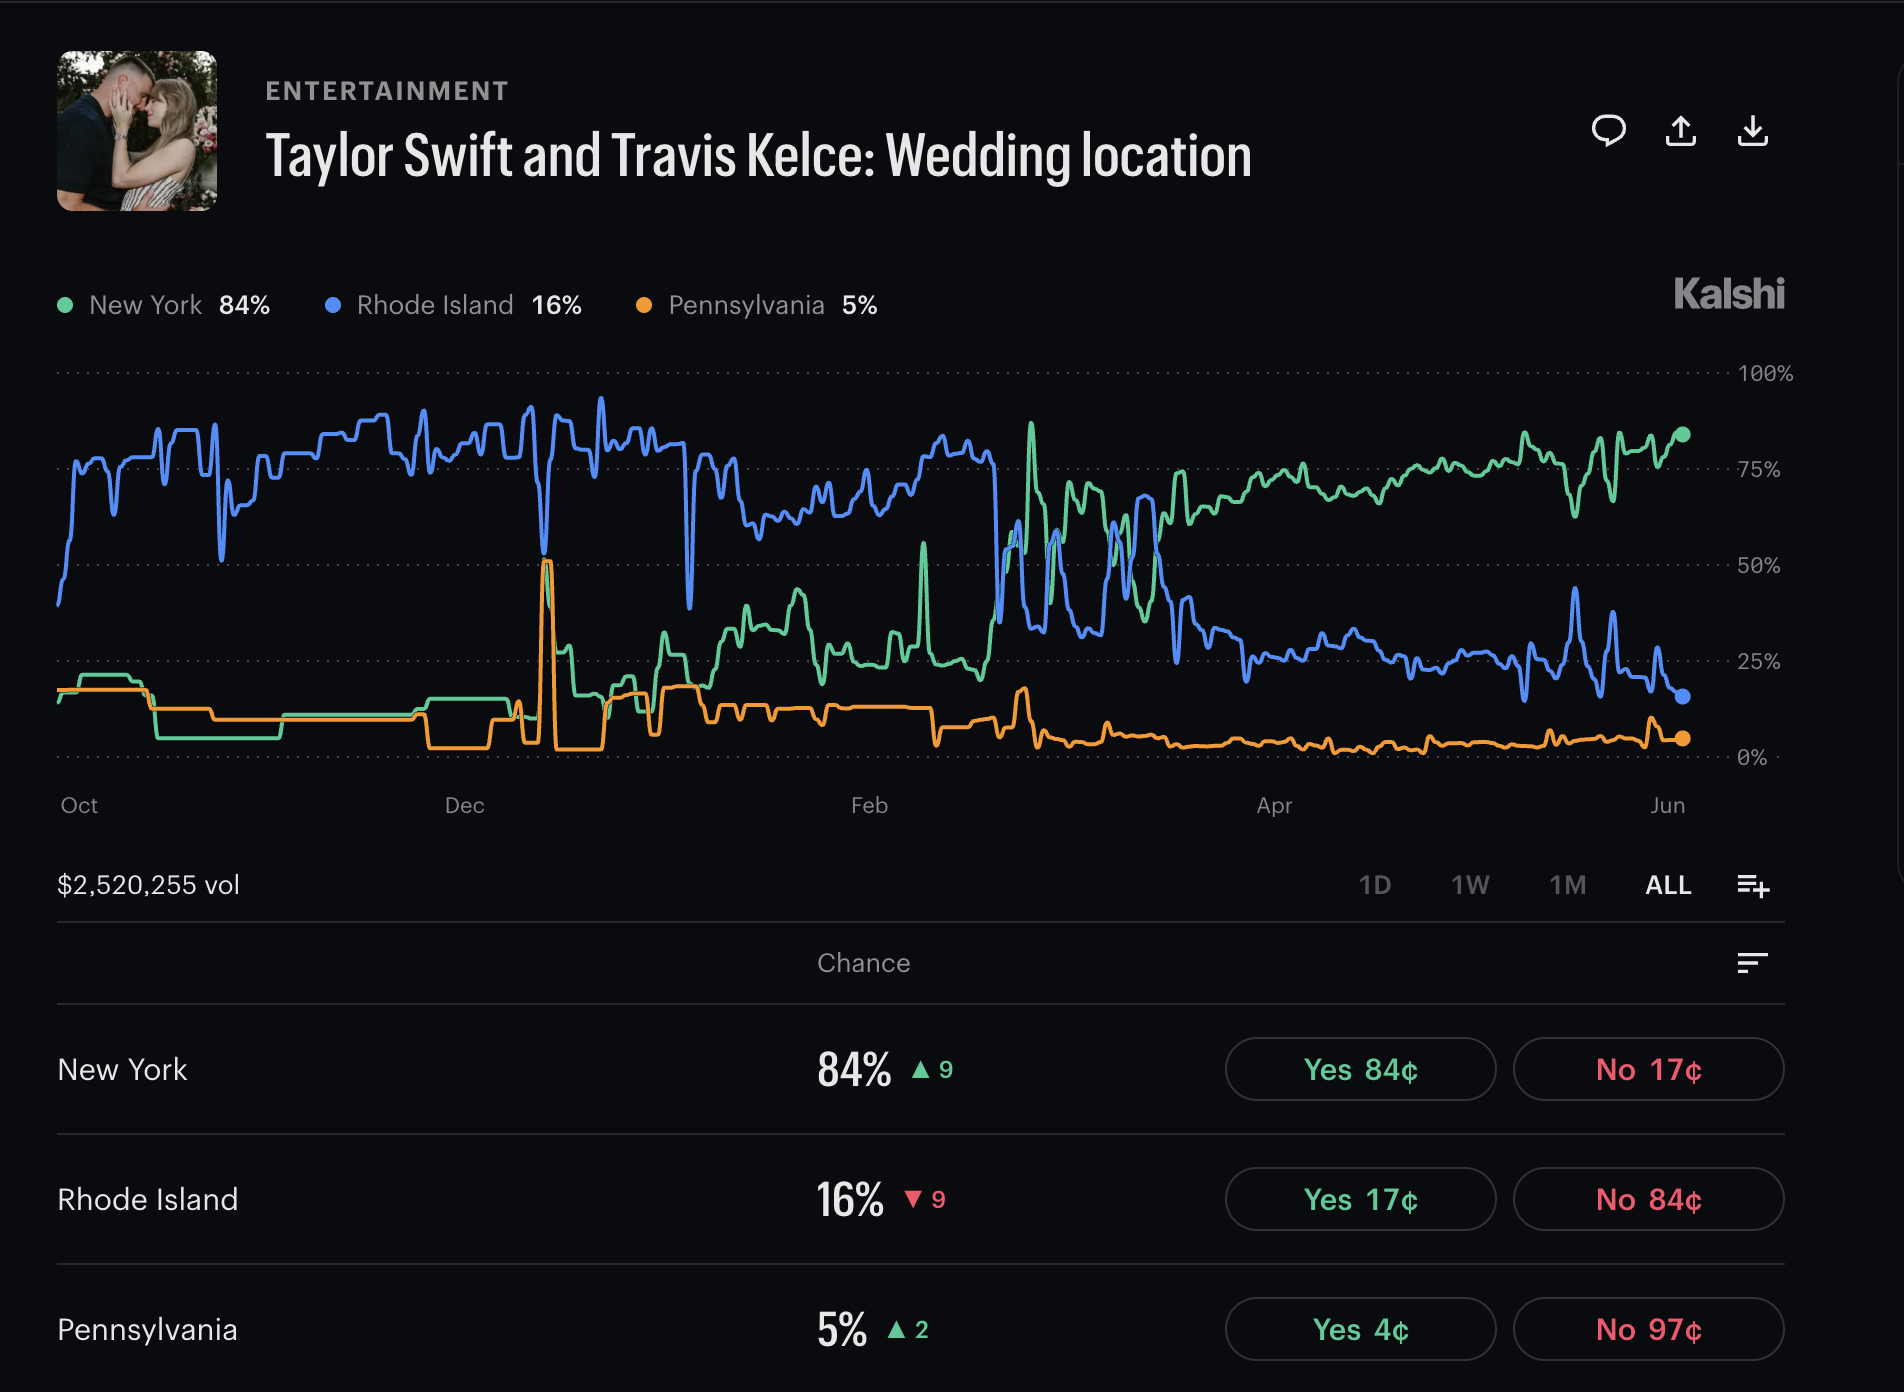The height and width of the screenshot is (1392, 1904).
Task: Click the blue Rhode Island legend dot
Action: [x=333, y=305]
